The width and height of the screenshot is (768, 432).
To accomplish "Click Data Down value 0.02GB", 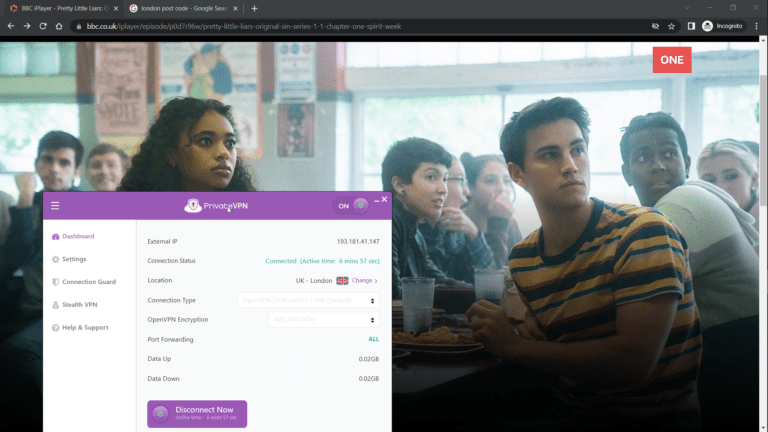I will (369, 379).
